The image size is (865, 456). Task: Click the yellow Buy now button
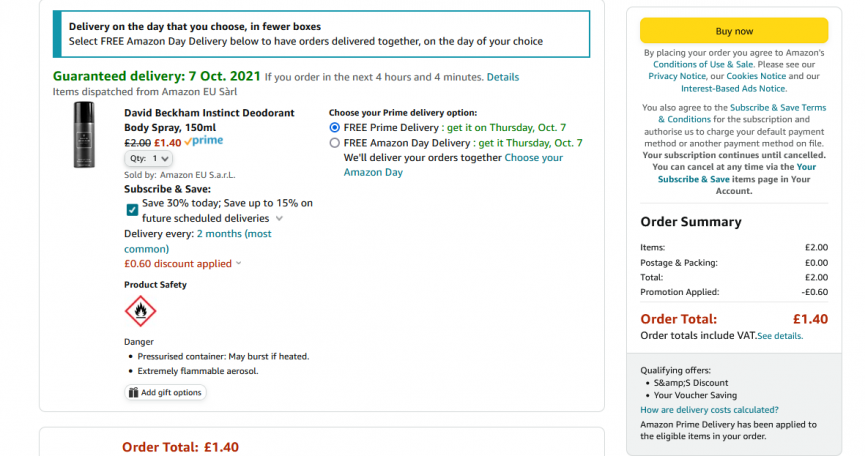click(734, 31)
